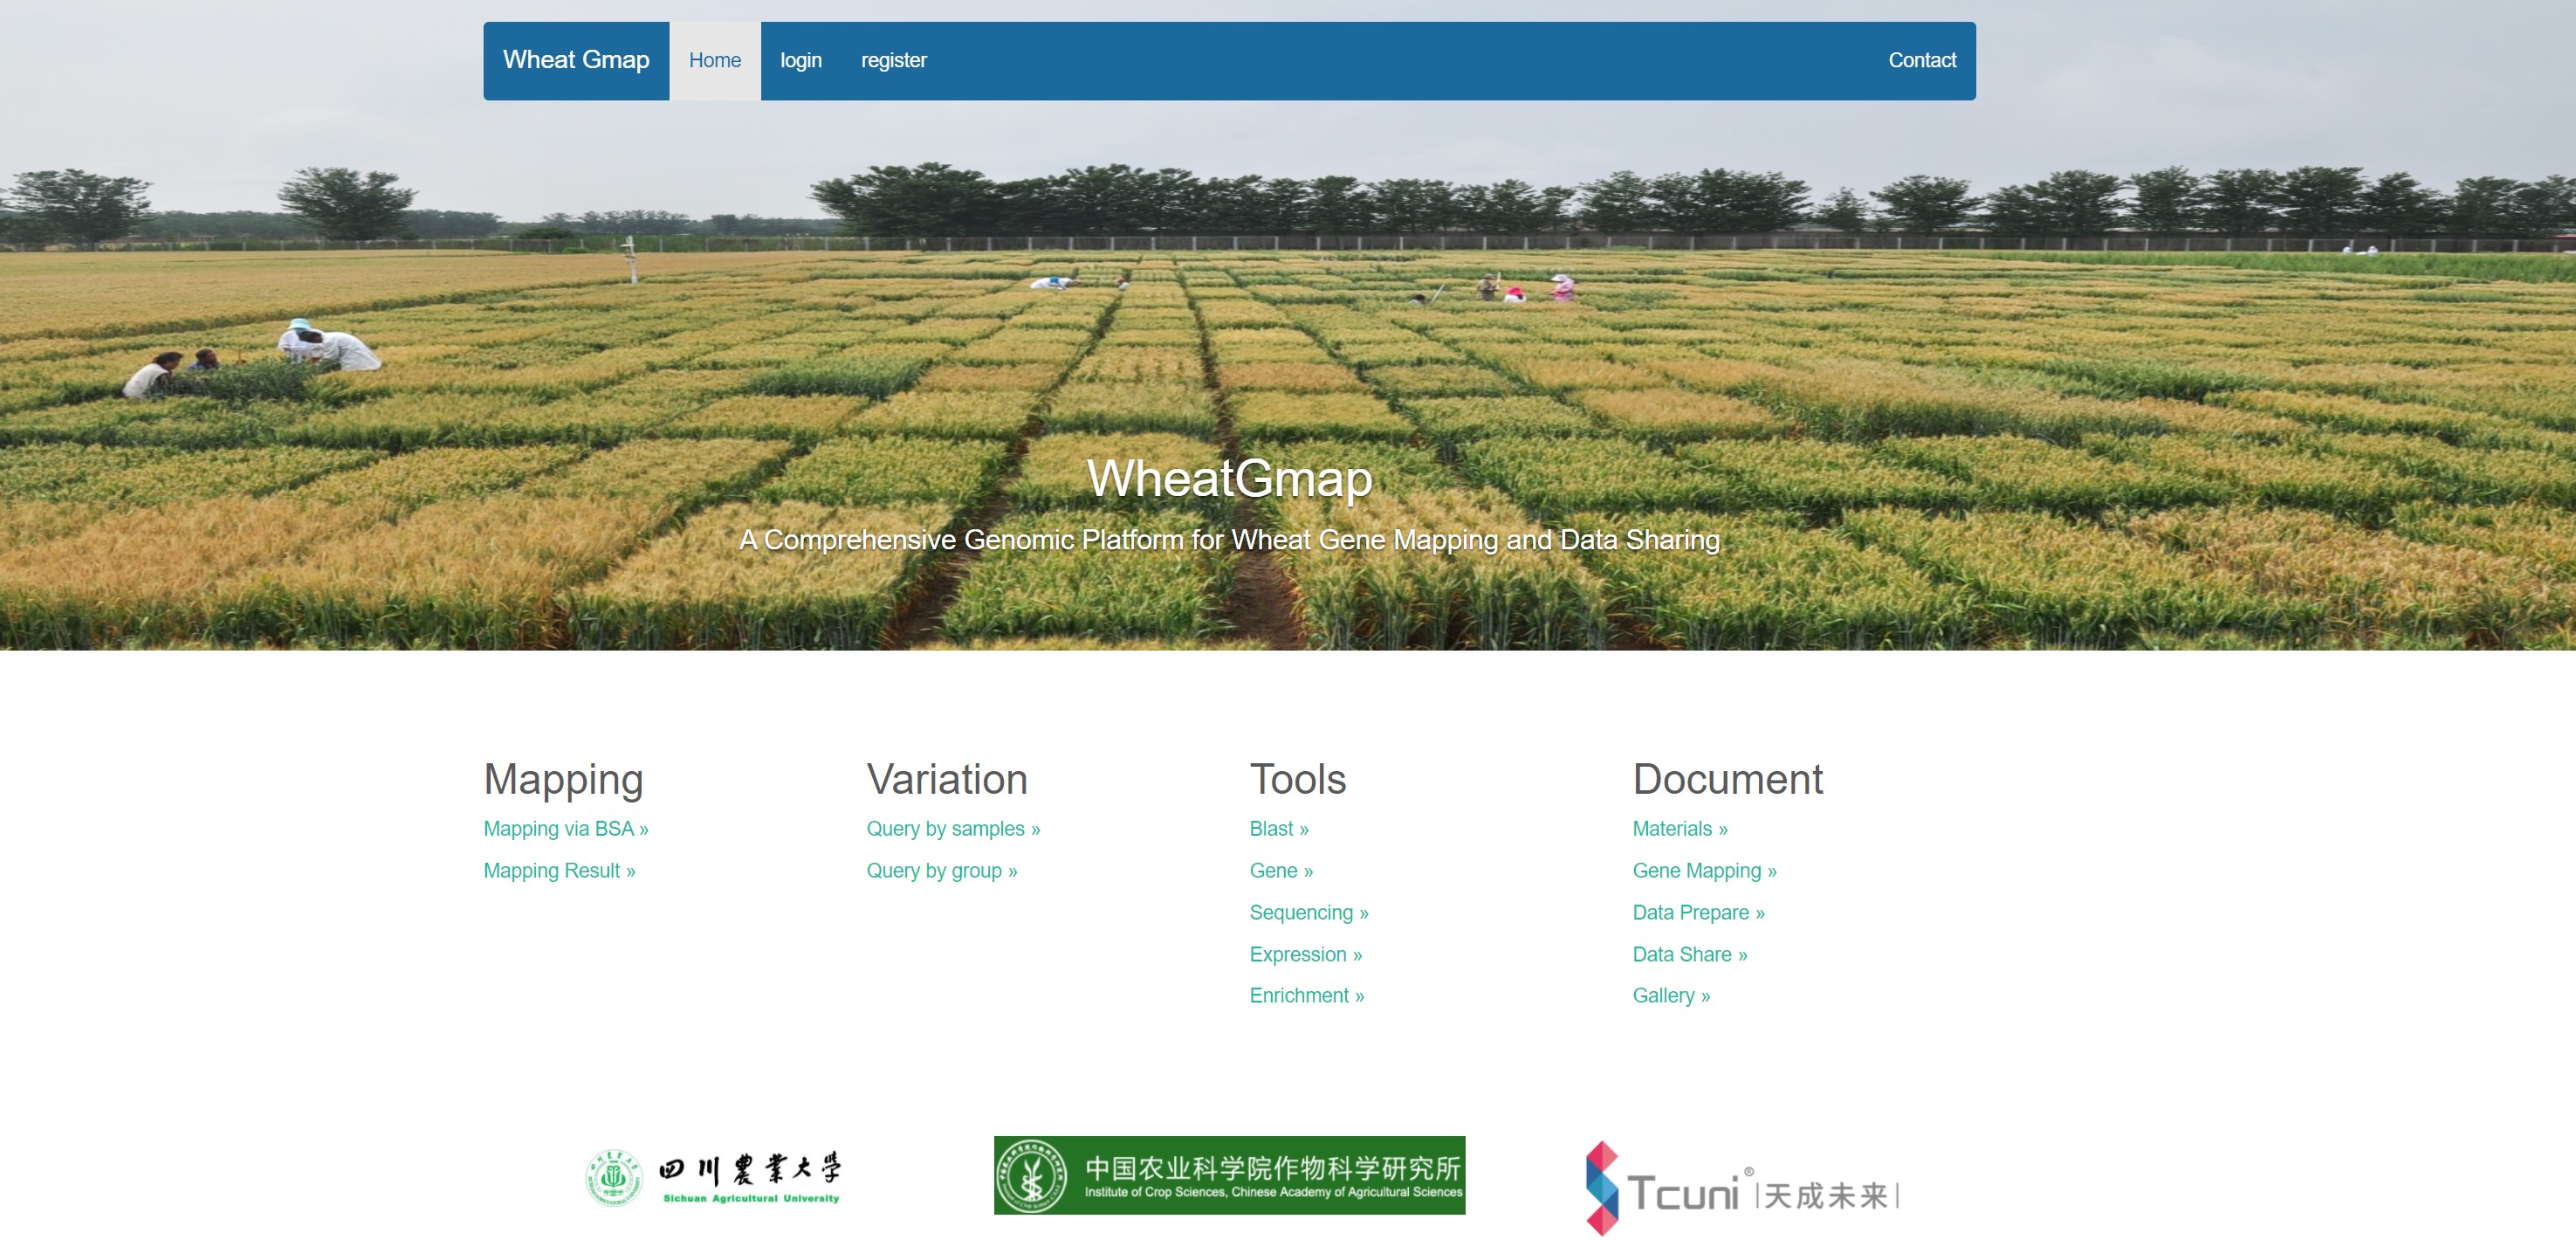Open the Materials document link
Viewport: 2576px width, 1240px height.
1679,829
